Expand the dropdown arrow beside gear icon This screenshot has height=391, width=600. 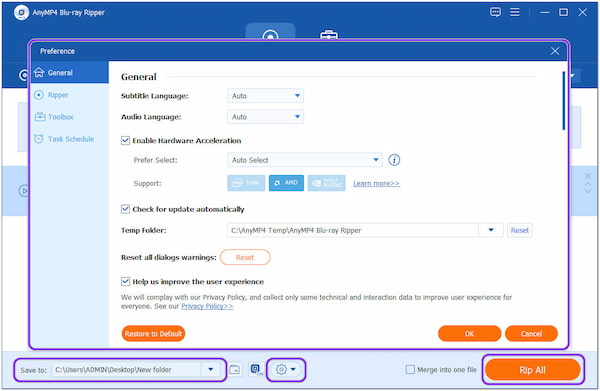tap(293, 370)
